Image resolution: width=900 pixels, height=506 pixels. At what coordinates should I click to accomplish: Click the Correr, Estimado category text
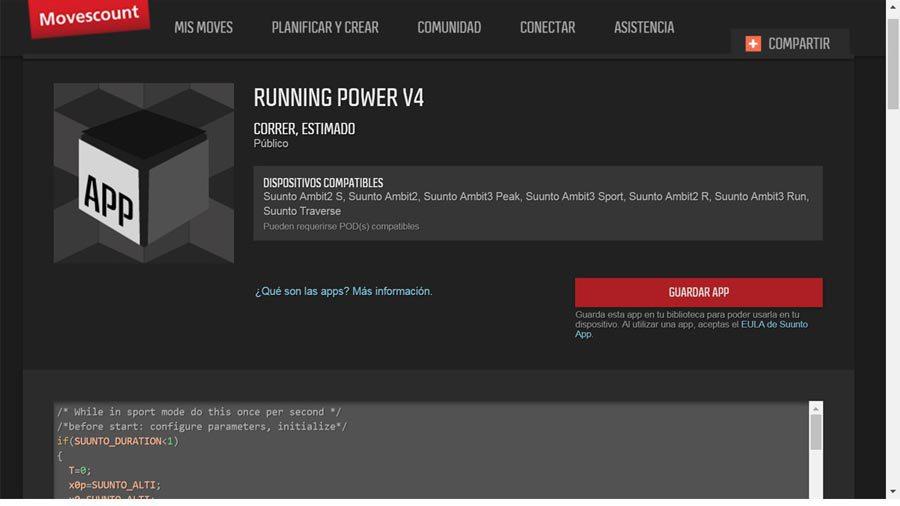(x=304, y=129)
